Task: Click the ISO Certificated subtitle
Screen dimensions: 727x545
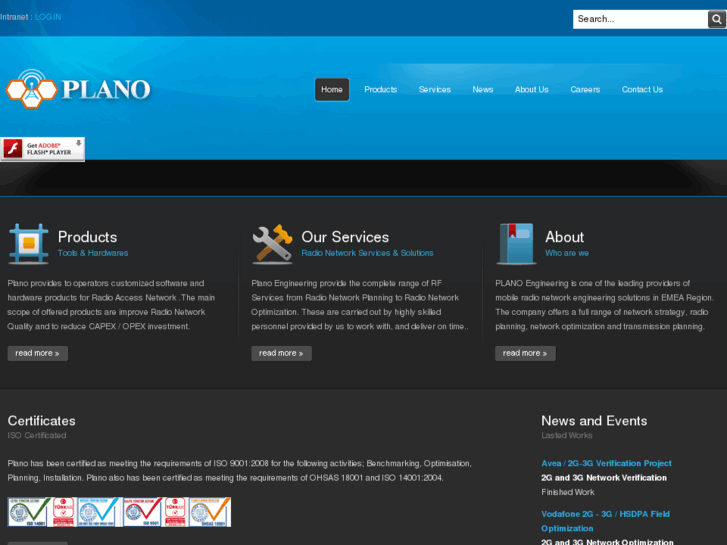Action: tap(37, 436)
